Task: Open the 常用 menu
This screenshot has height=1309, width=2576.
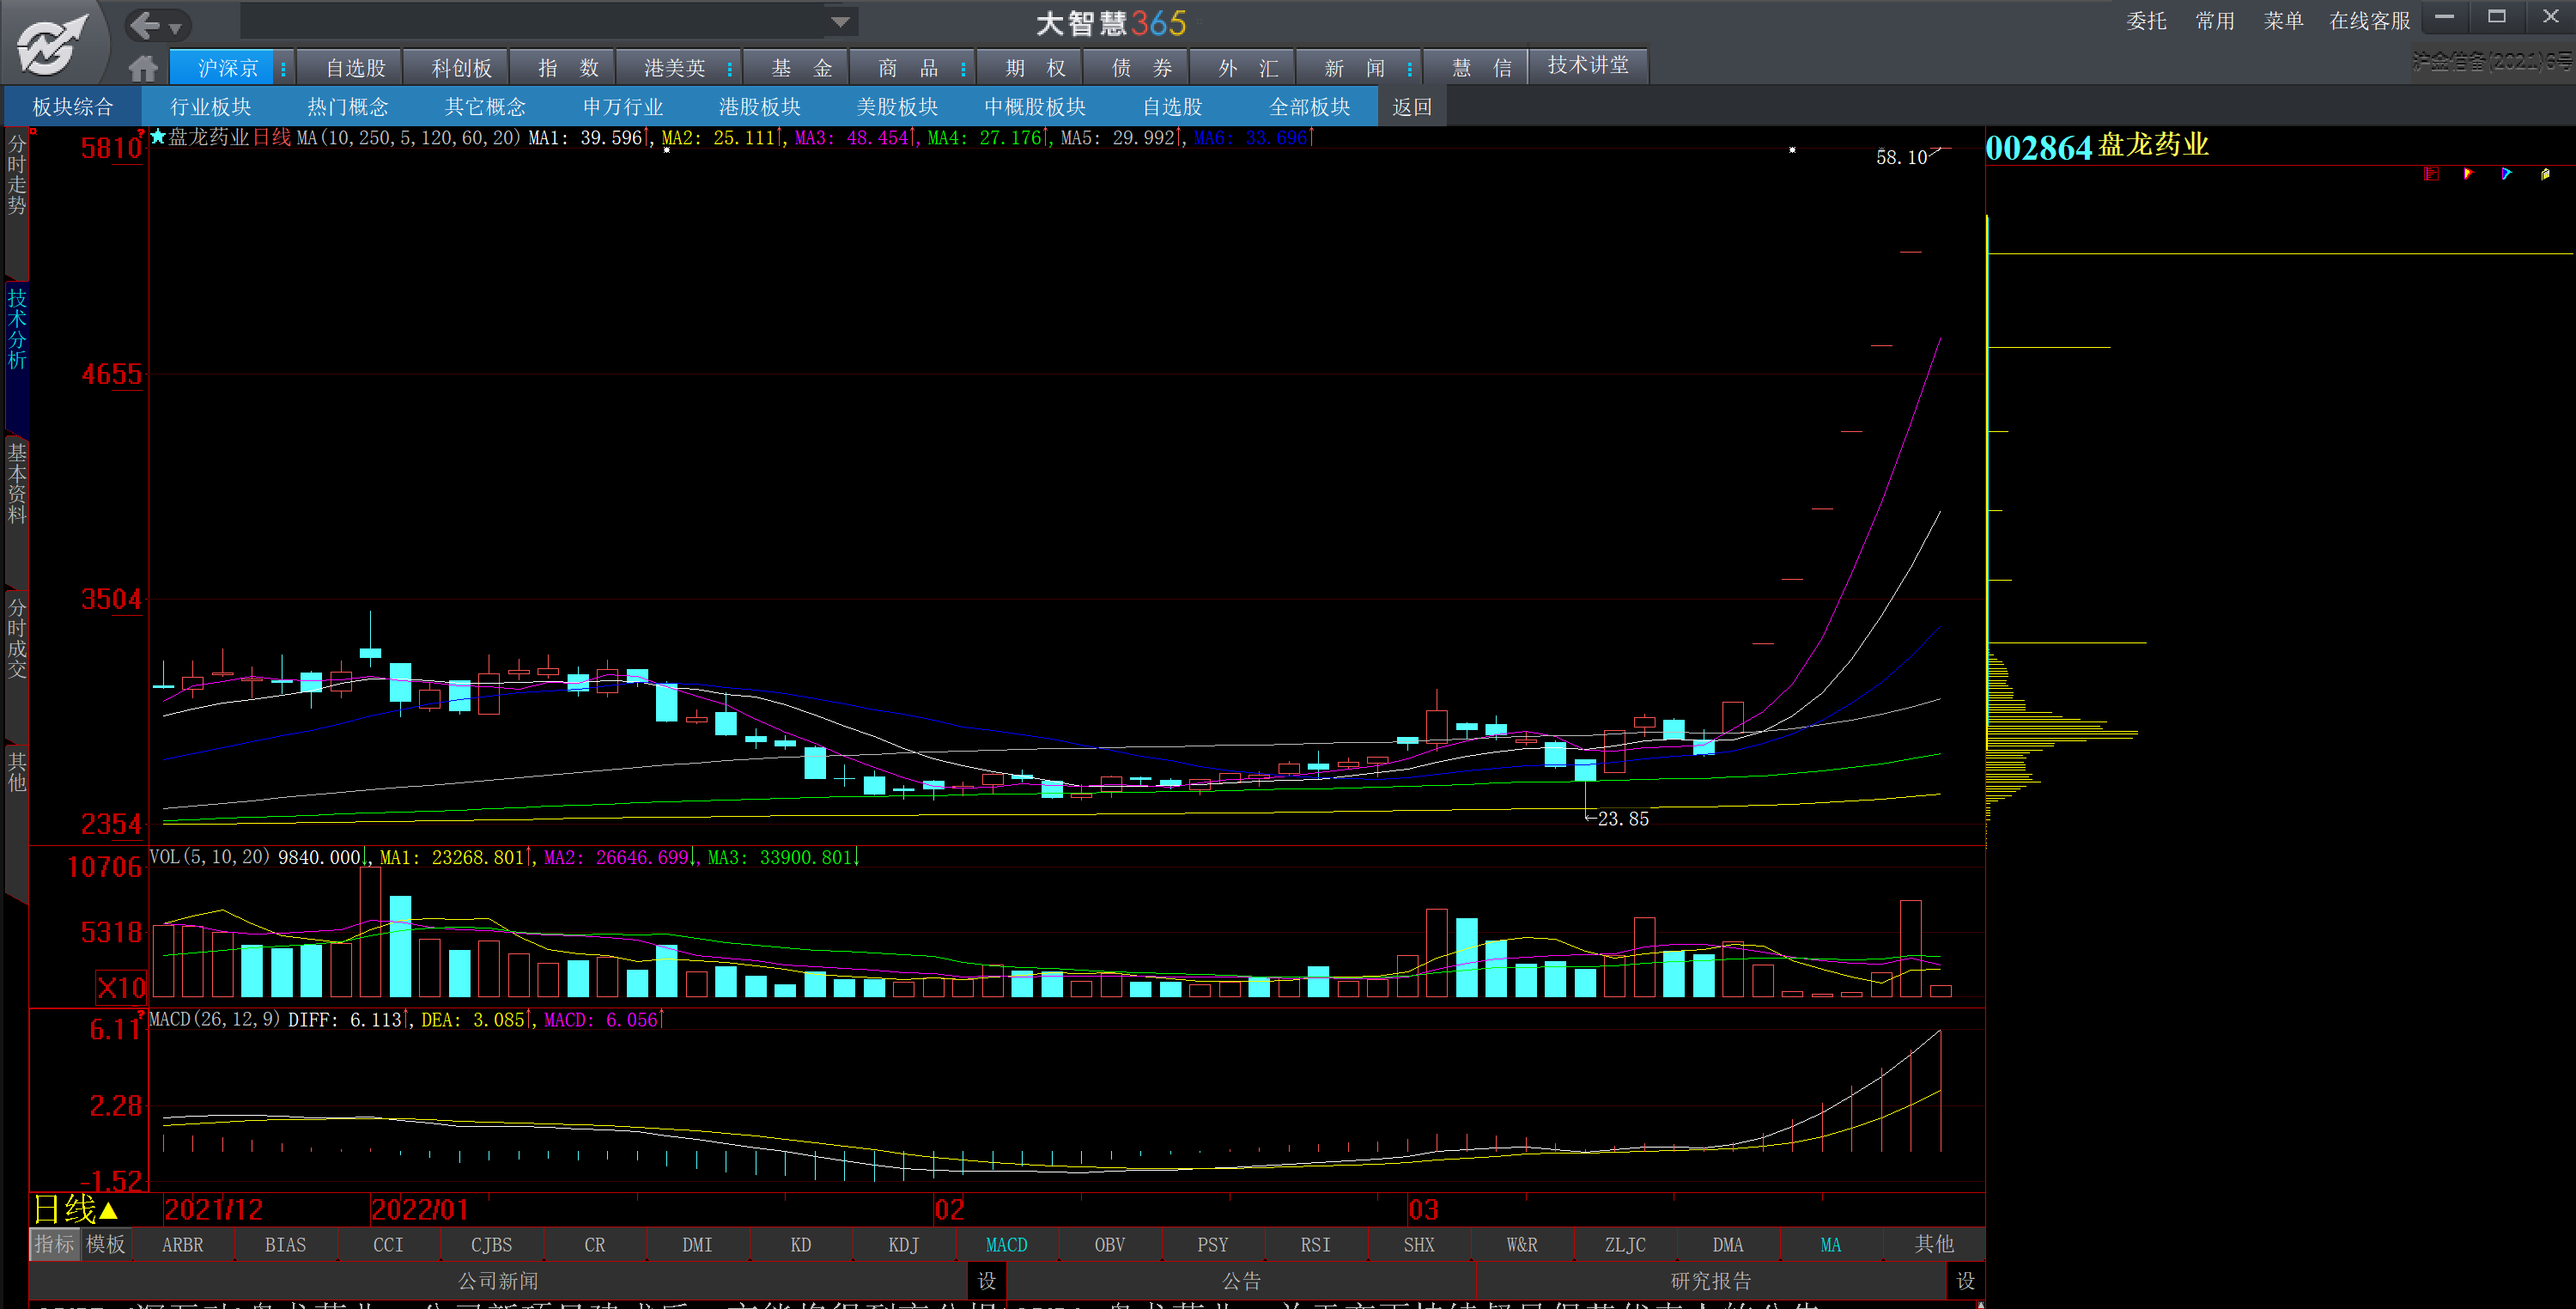Action: (2215, 21)
